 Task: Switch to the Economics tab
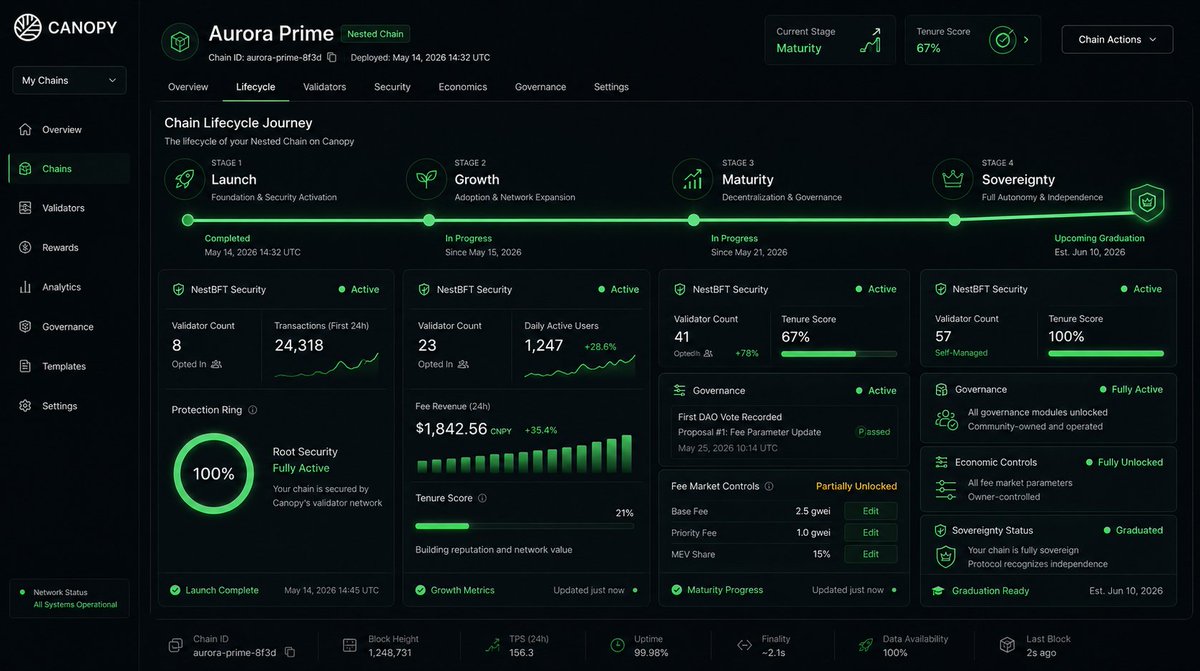463,87
